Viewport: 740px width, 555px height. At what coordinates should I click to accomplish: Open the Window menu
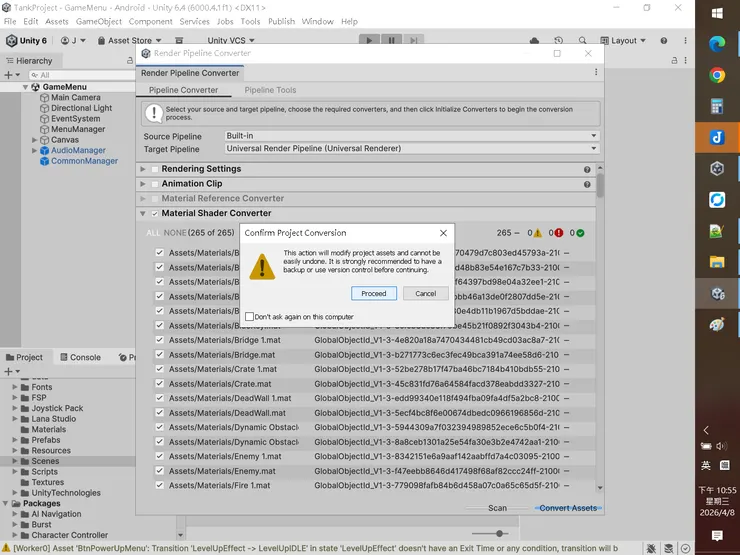318,22
